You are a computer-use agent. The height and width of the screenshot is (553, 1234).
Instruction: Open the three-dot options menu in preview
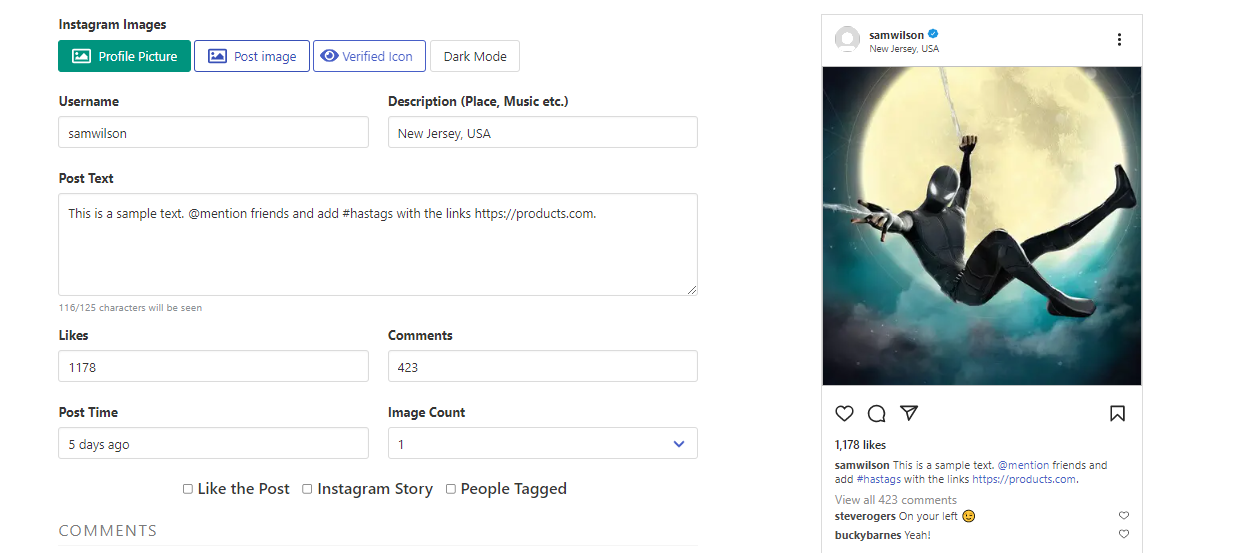tap(1119, 40)
